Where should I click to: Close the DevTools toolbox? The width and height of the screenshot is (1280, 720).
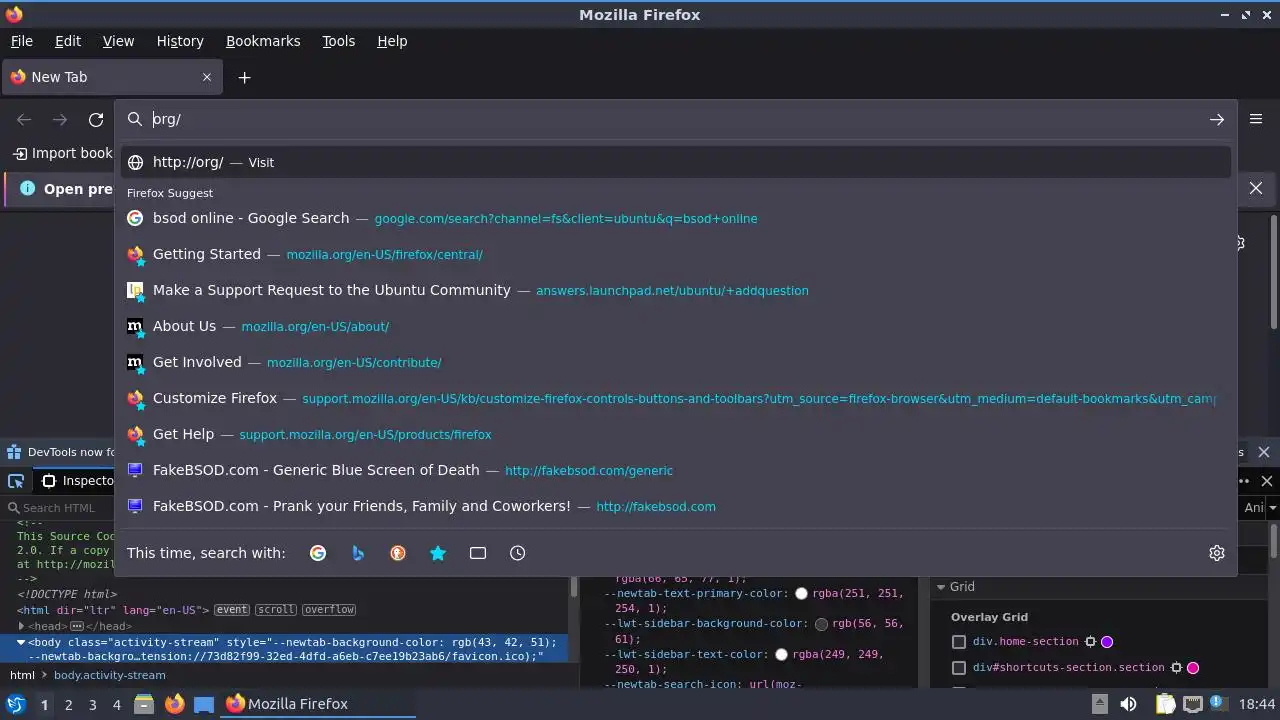pyautogui.click(x=1267, y=481)
